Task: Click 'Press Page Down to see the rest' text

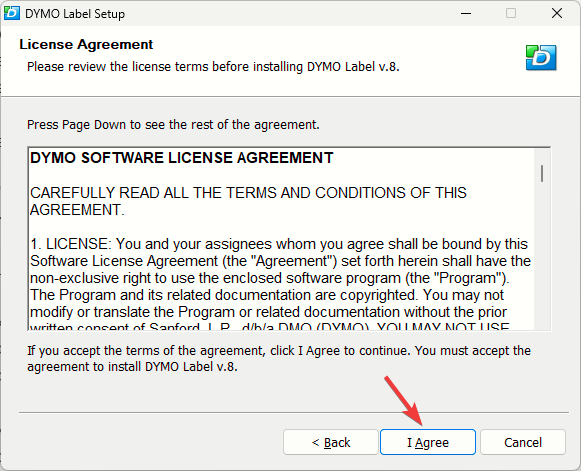Action: pos(173,125)
